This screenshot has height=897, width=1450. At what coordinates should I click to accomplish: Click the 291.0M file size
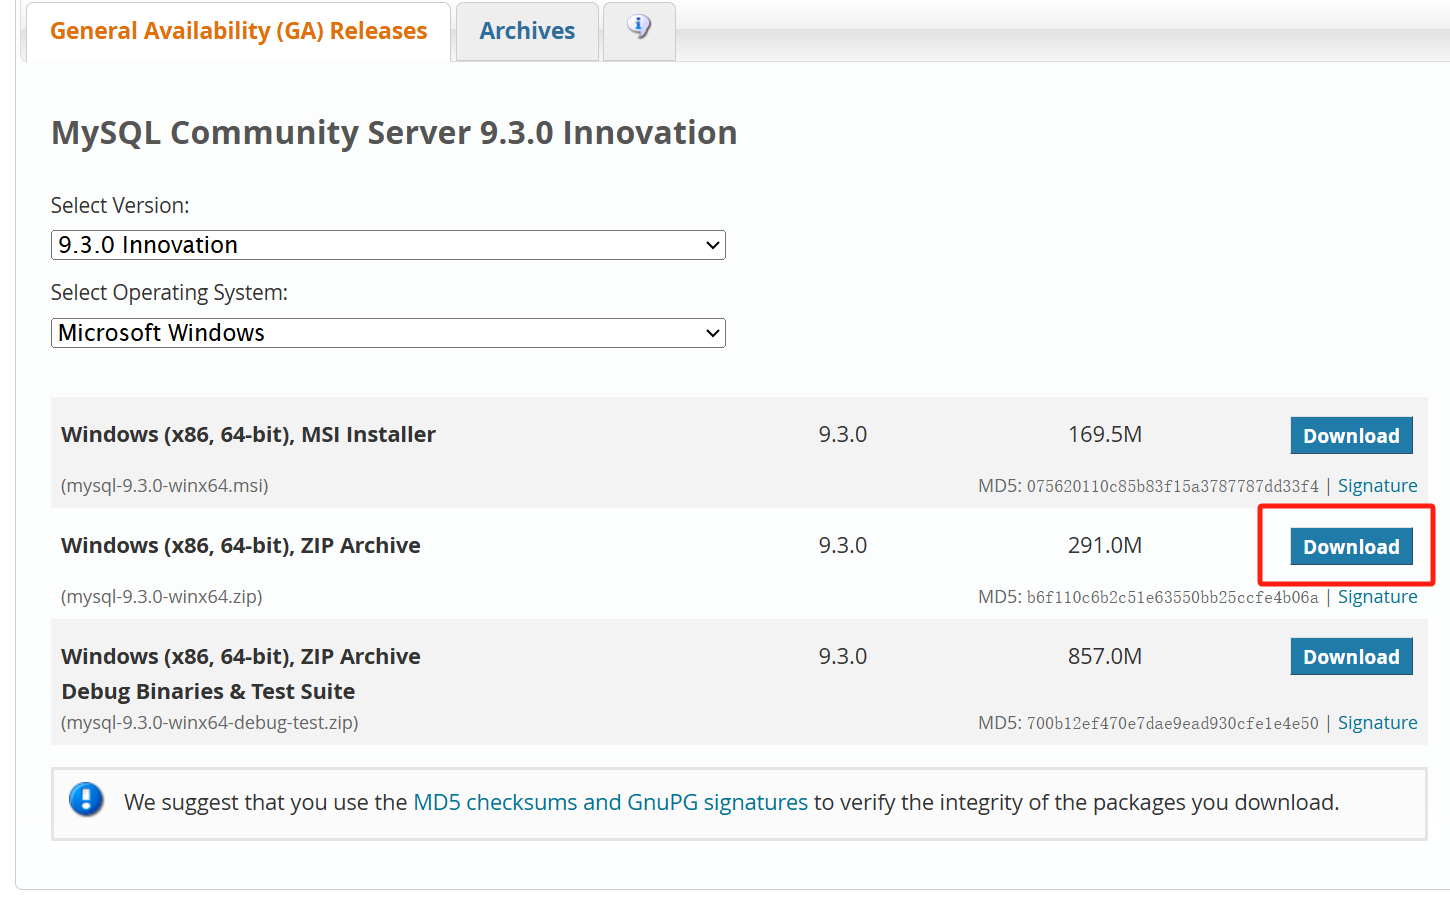[1105, 546]
